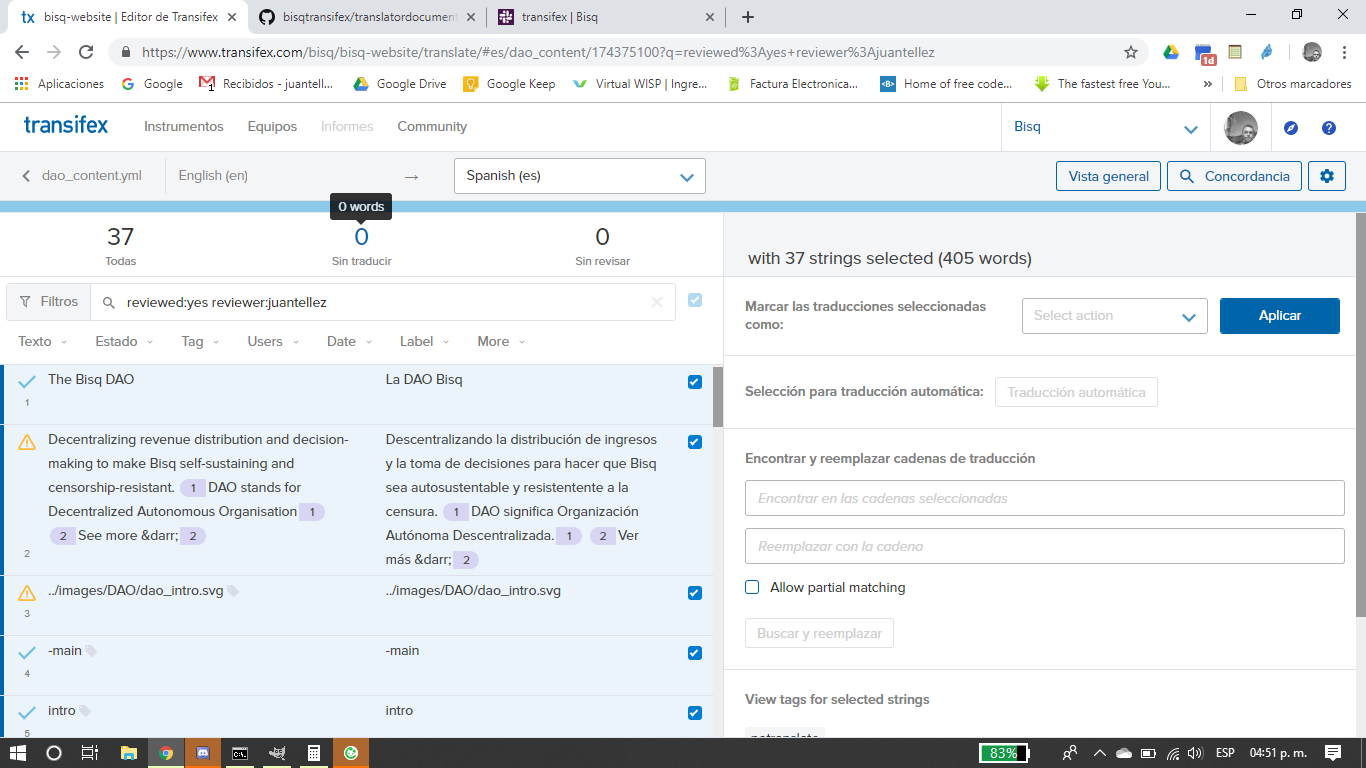
Task: Open the Select action dropdown
Action: pos(1115,316)
